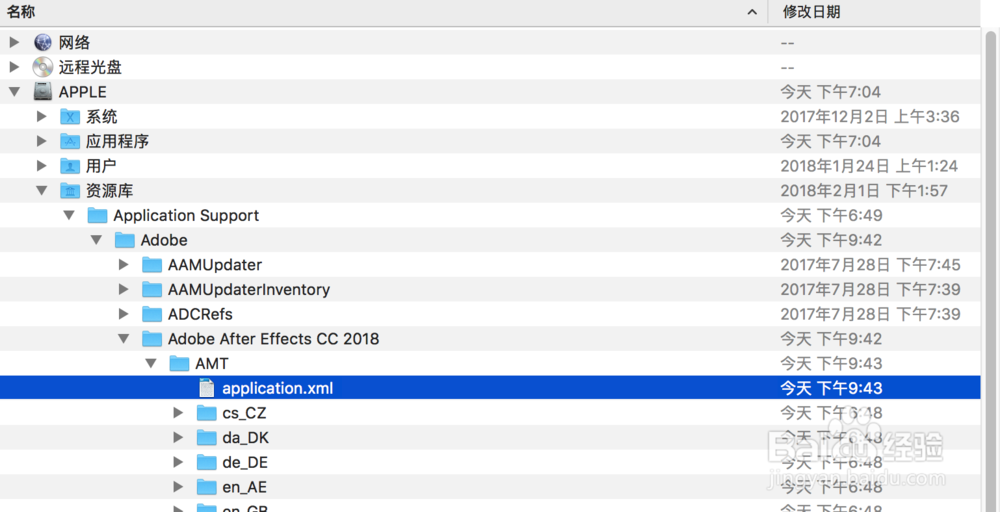Expand the de_DE folder
1000x512 pixels.
pyautogui.click(x=179, y=462)
